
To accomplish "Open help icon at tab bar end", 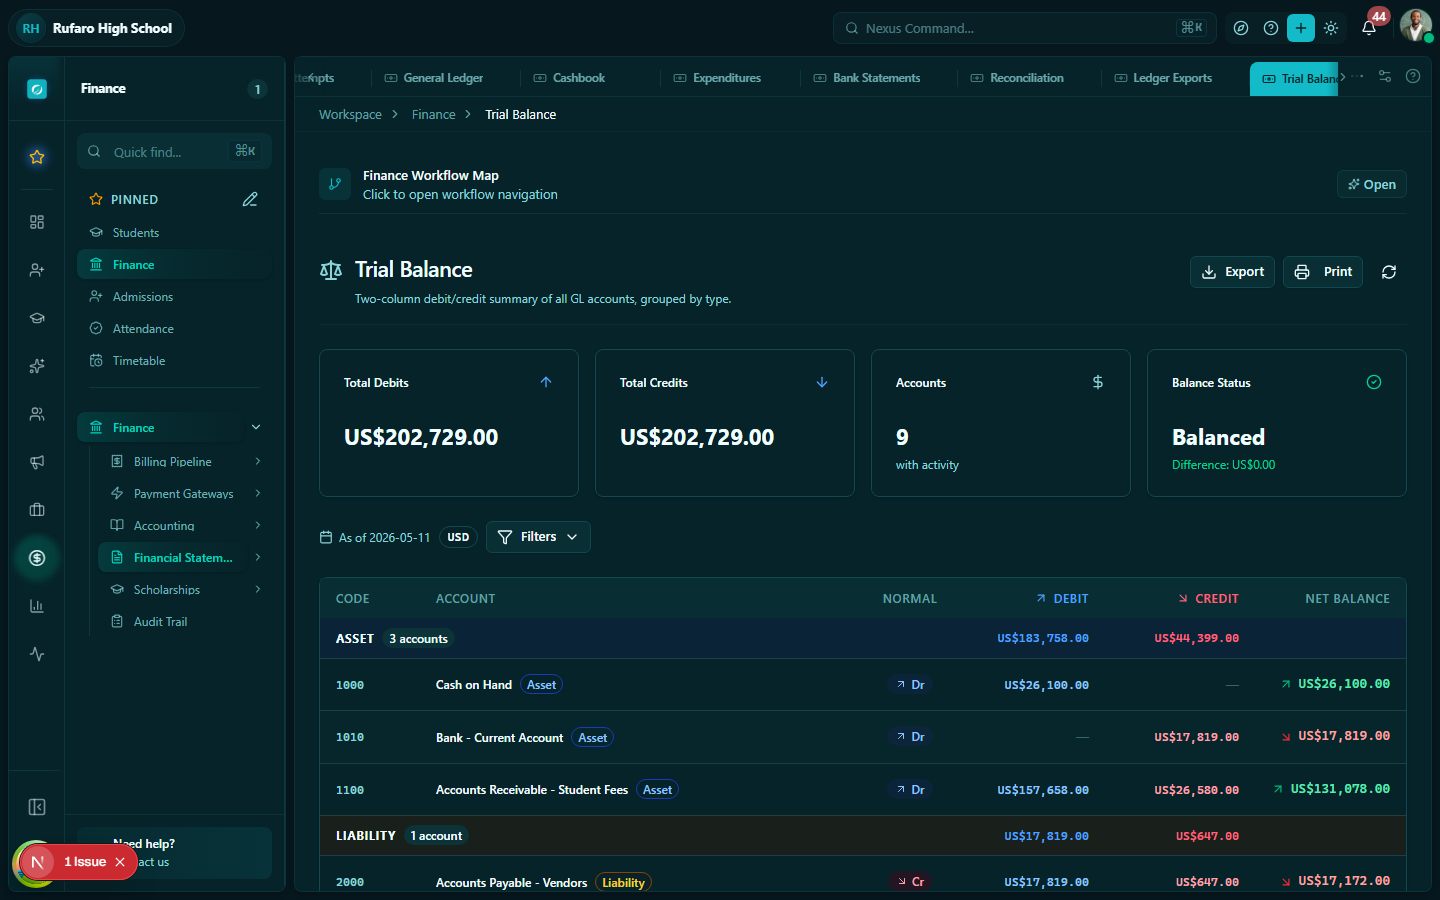I will coord(1413,77).
